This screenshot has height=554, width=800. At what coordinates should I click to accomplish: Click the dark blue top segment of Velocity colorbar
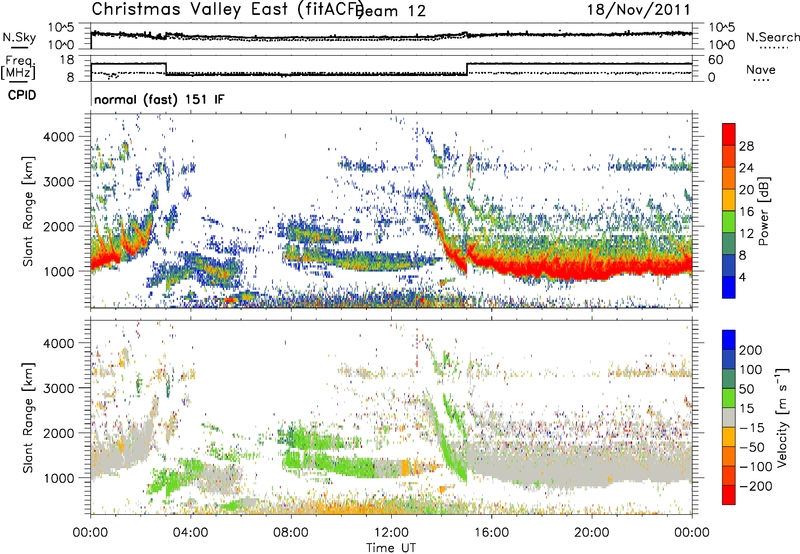click(729, 340)
